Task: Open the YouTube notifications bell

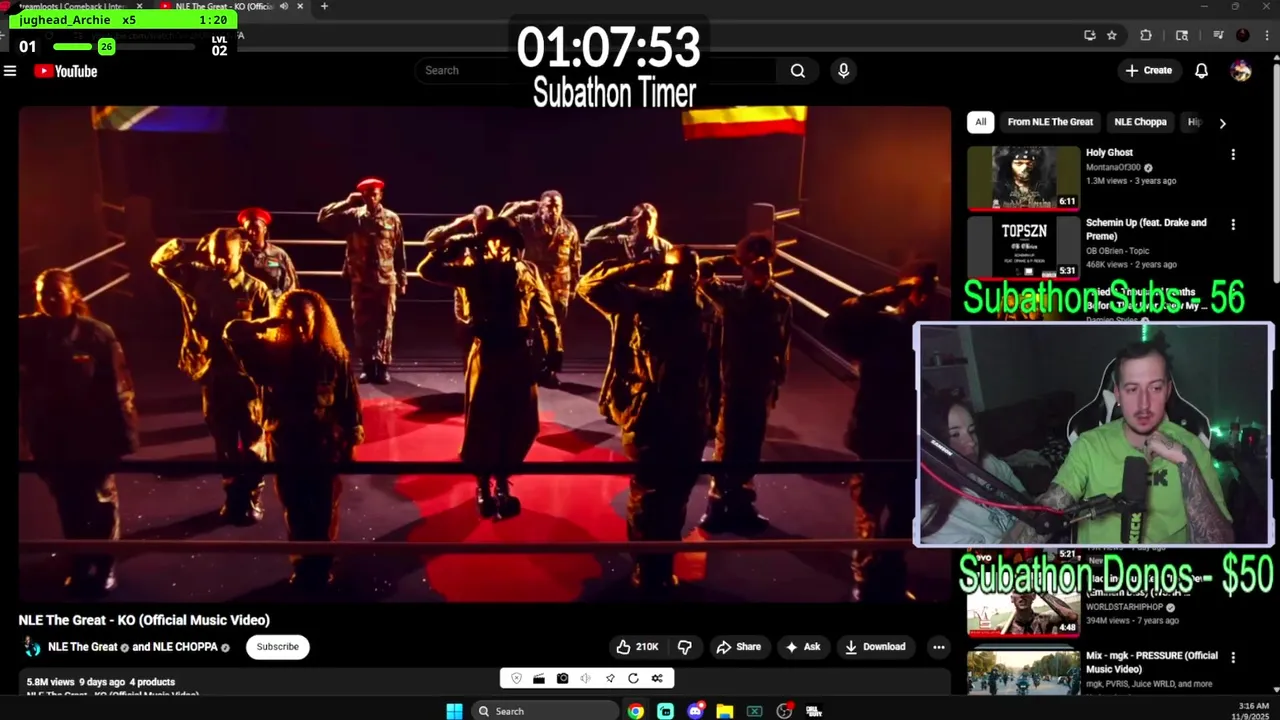Action: 1201,71
